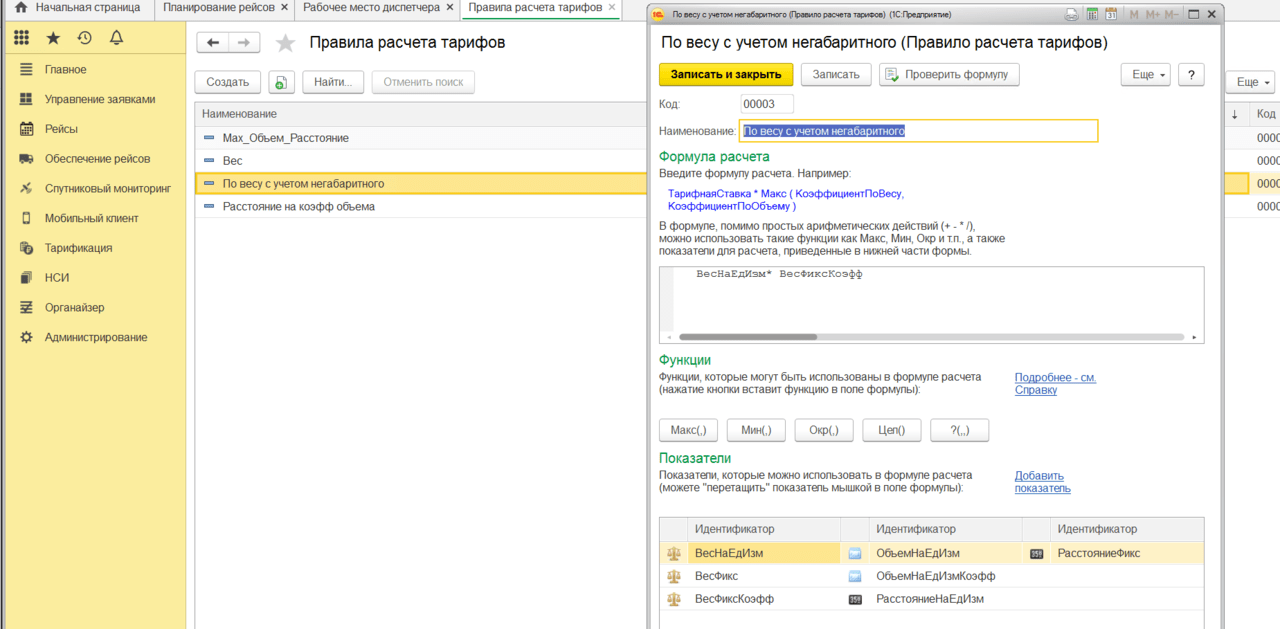The width and height of the screenshot is (1280, 629).
Task: Click the back arrow navigation button
Action: click(213, 43)
